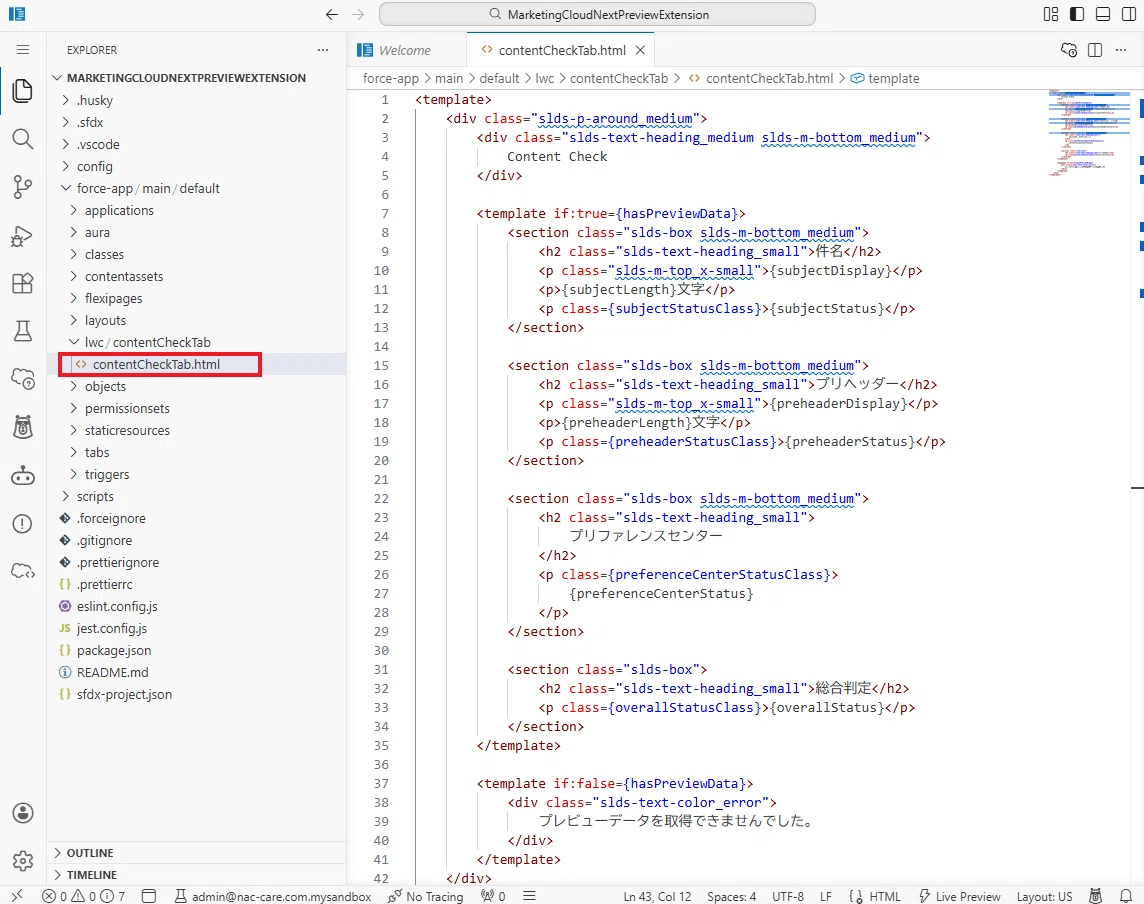1144x904 pixels.
Task: Toggle the bottom Panel visibility
Action: pos(1103,14)
